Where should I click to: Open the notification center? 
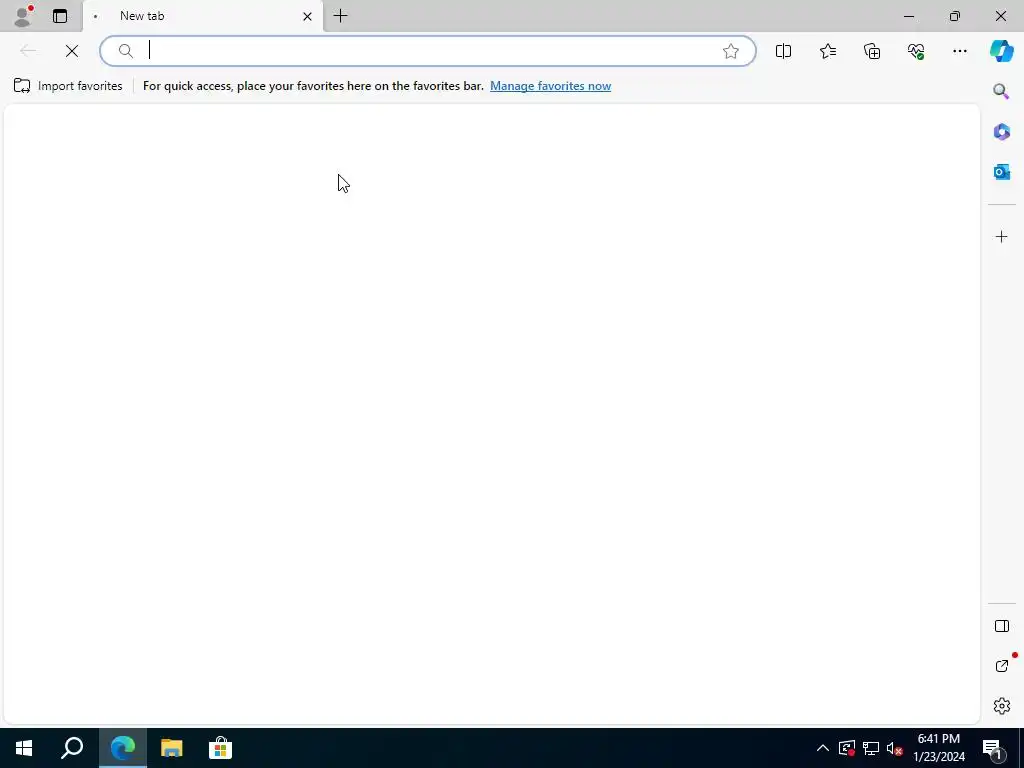(x=991, y=748)
